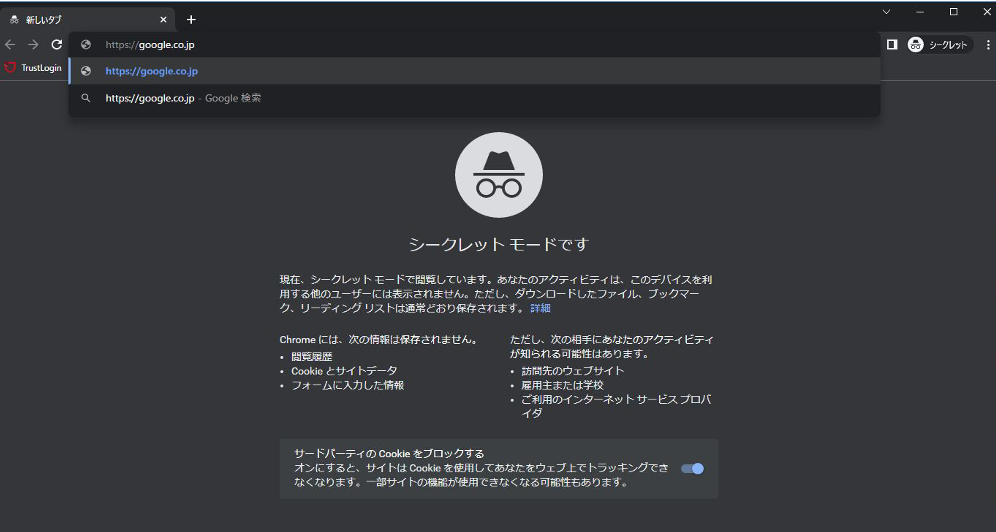Choose the Google 検索 search suggestion

[474, 98]
